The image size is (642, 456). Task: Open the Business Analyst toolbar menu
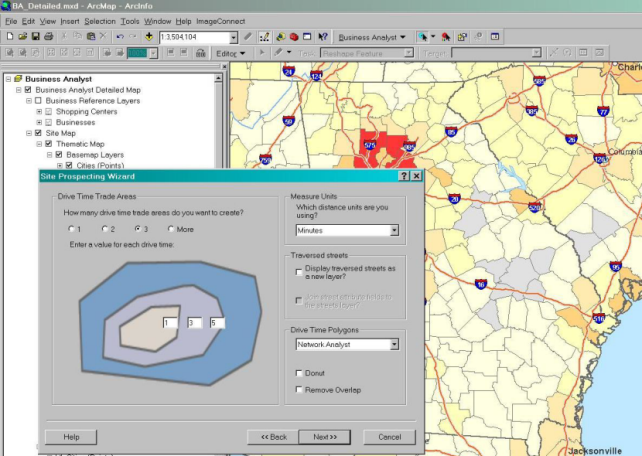click(x=372, y=37)
